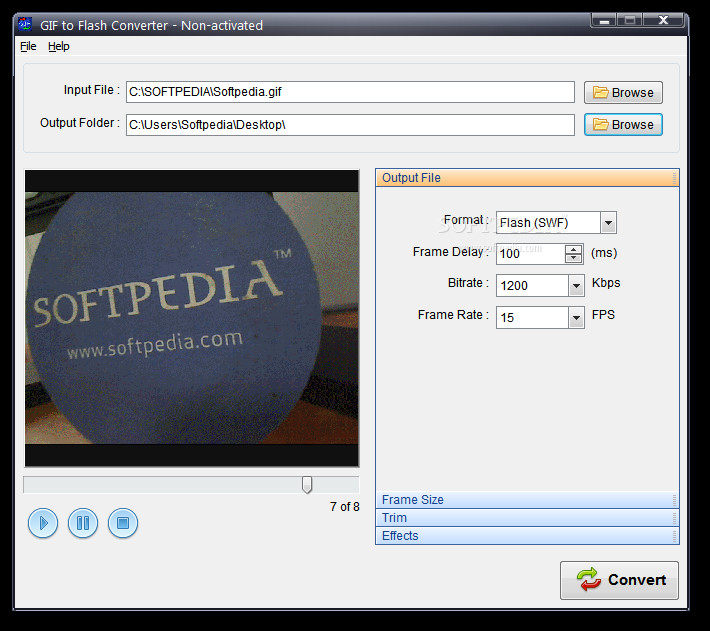Click the '7 of 8' frame counter

[x=345, y=507]
